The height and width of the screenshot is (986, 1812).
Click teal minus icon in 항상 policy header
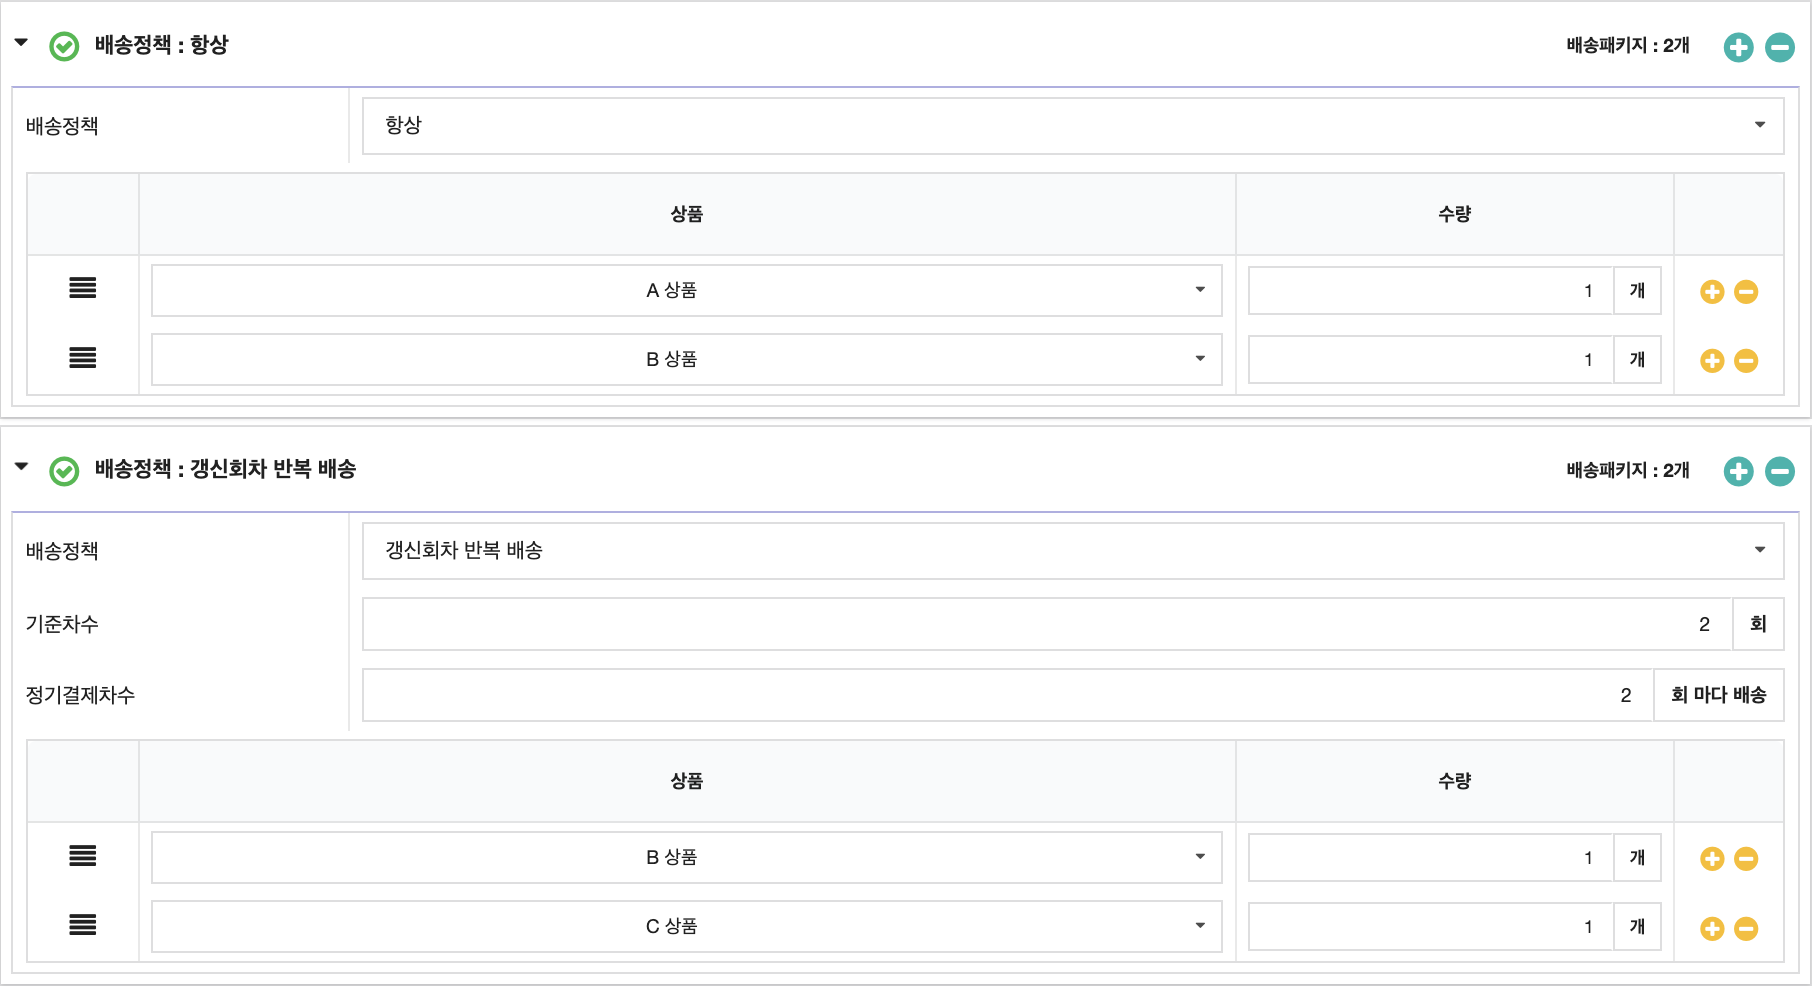(x=1779, y=47)
